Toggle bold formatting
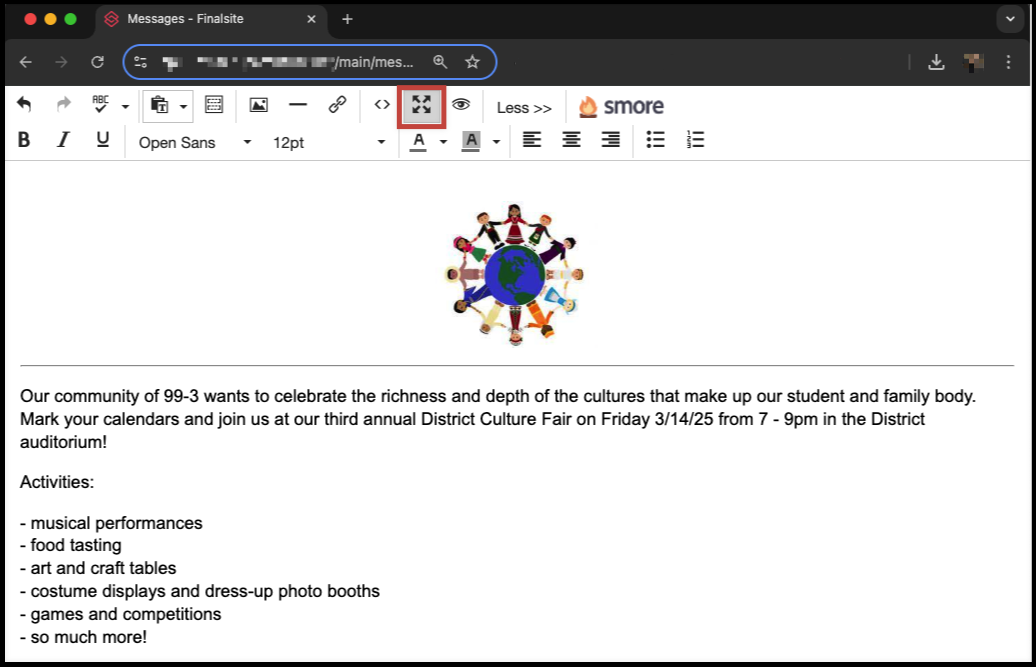 (24, 141)
